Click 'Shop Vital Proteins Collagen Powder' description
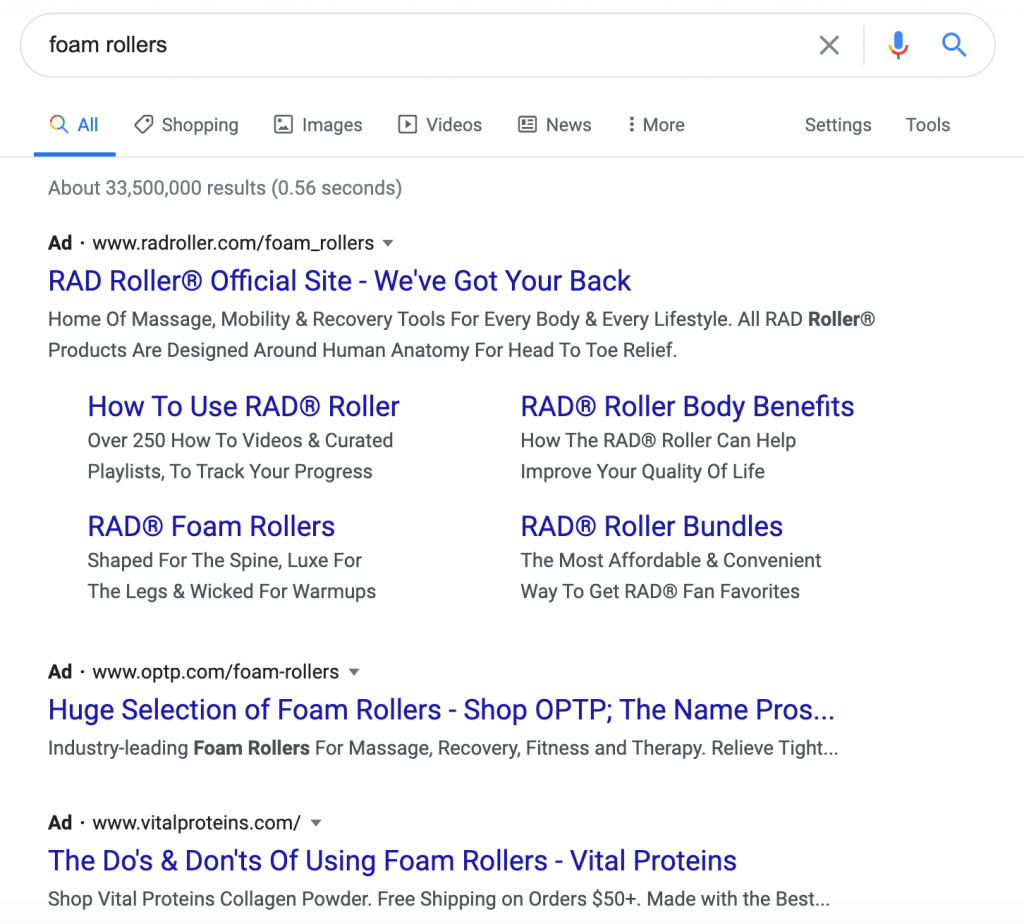 coord(439,899)
